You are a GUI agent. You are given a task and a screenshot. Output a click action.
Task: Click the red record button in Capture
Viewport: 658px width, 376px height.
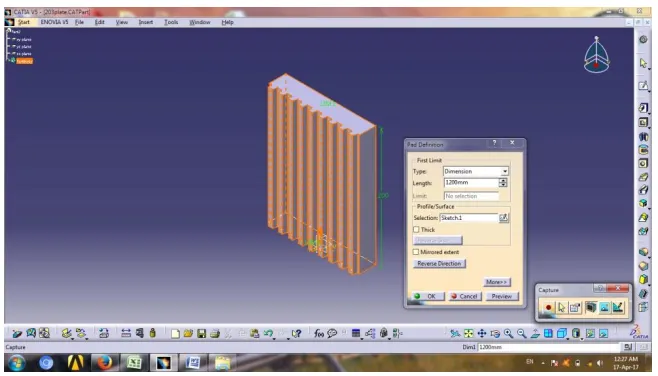point(548,308)
